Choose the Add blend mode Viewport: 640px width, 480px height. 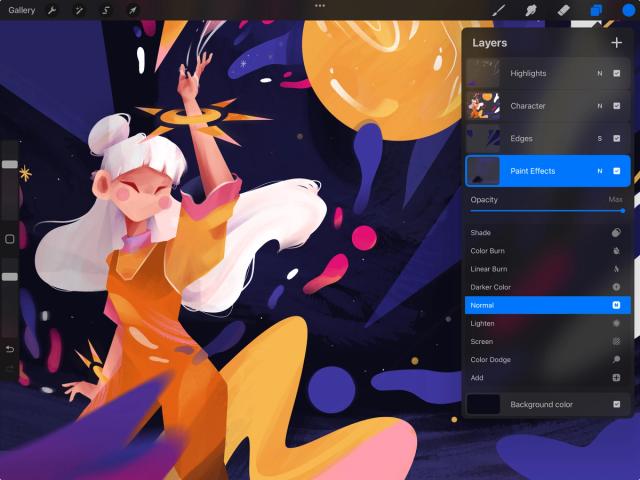548,378
